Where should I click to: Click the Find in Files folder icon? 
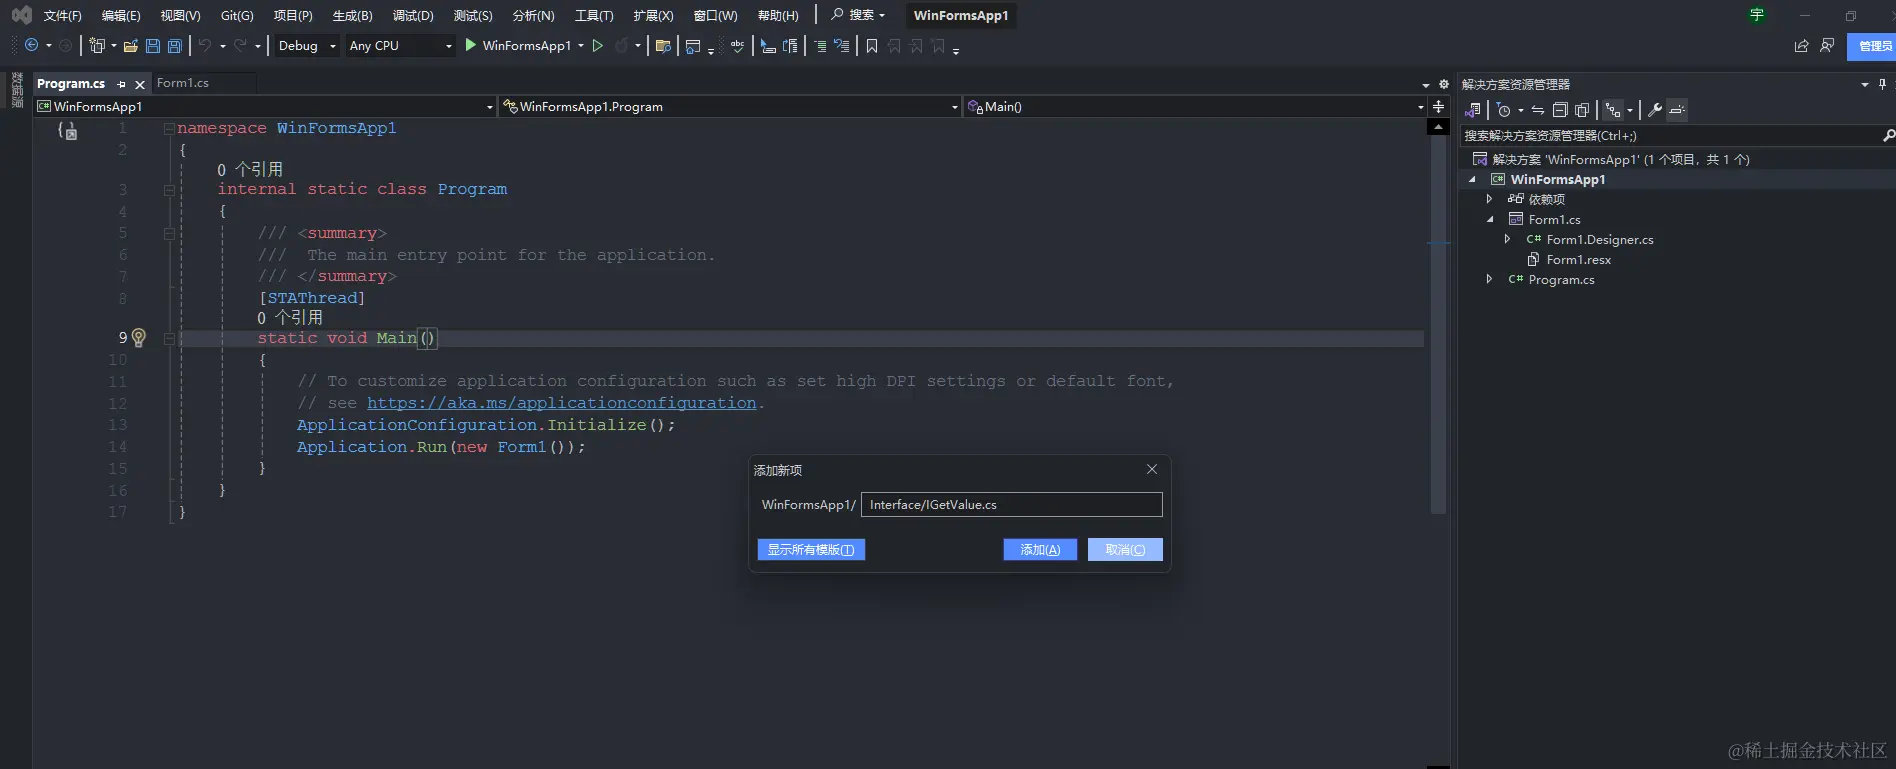(x=662, y=46)
